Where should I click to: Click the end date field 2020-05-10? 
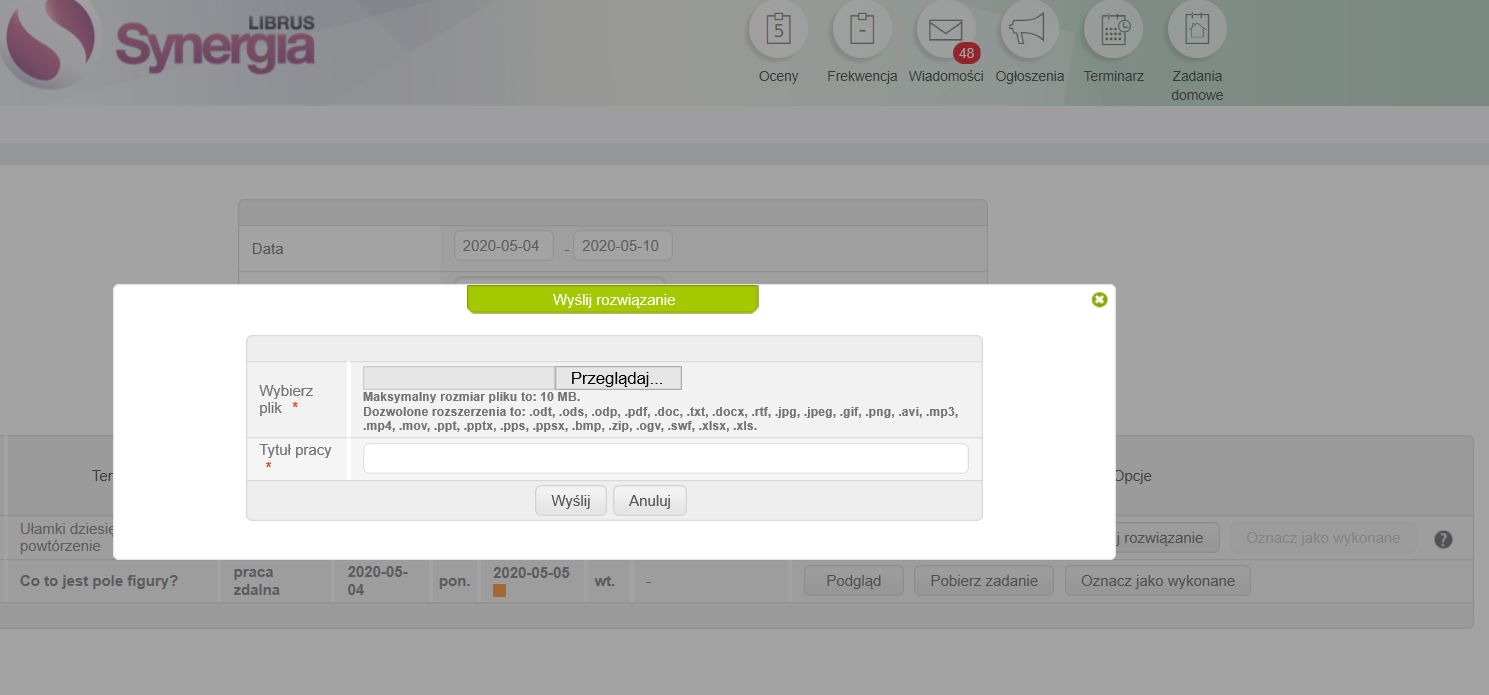tap(623, 246)
